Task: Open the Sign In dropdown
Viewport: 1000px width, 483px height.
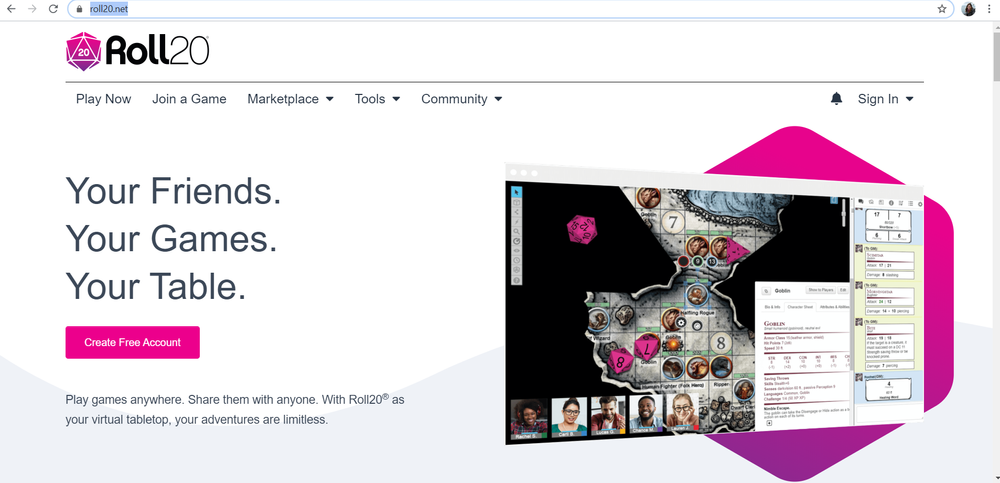Action: 886,99
